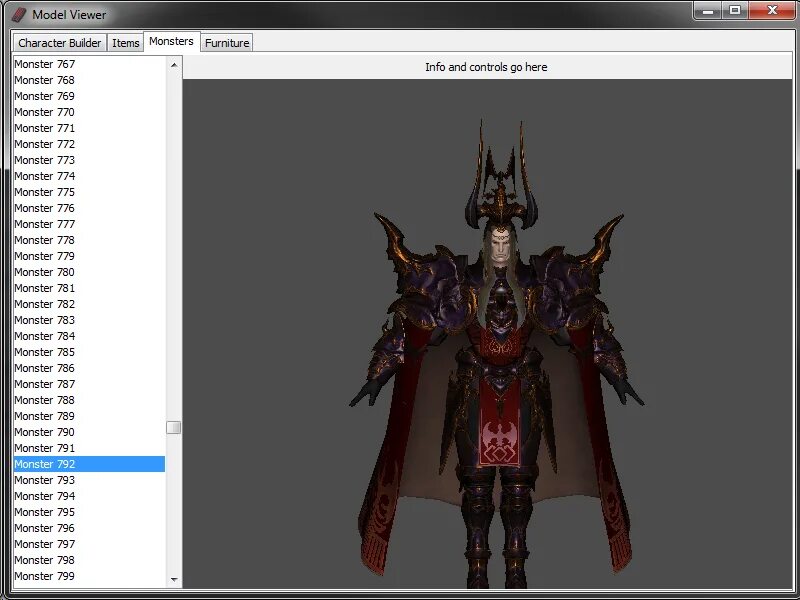This screenshot has width=800, height=600.
Task: Select Monster 774 in the list
Action: point(89,176)
